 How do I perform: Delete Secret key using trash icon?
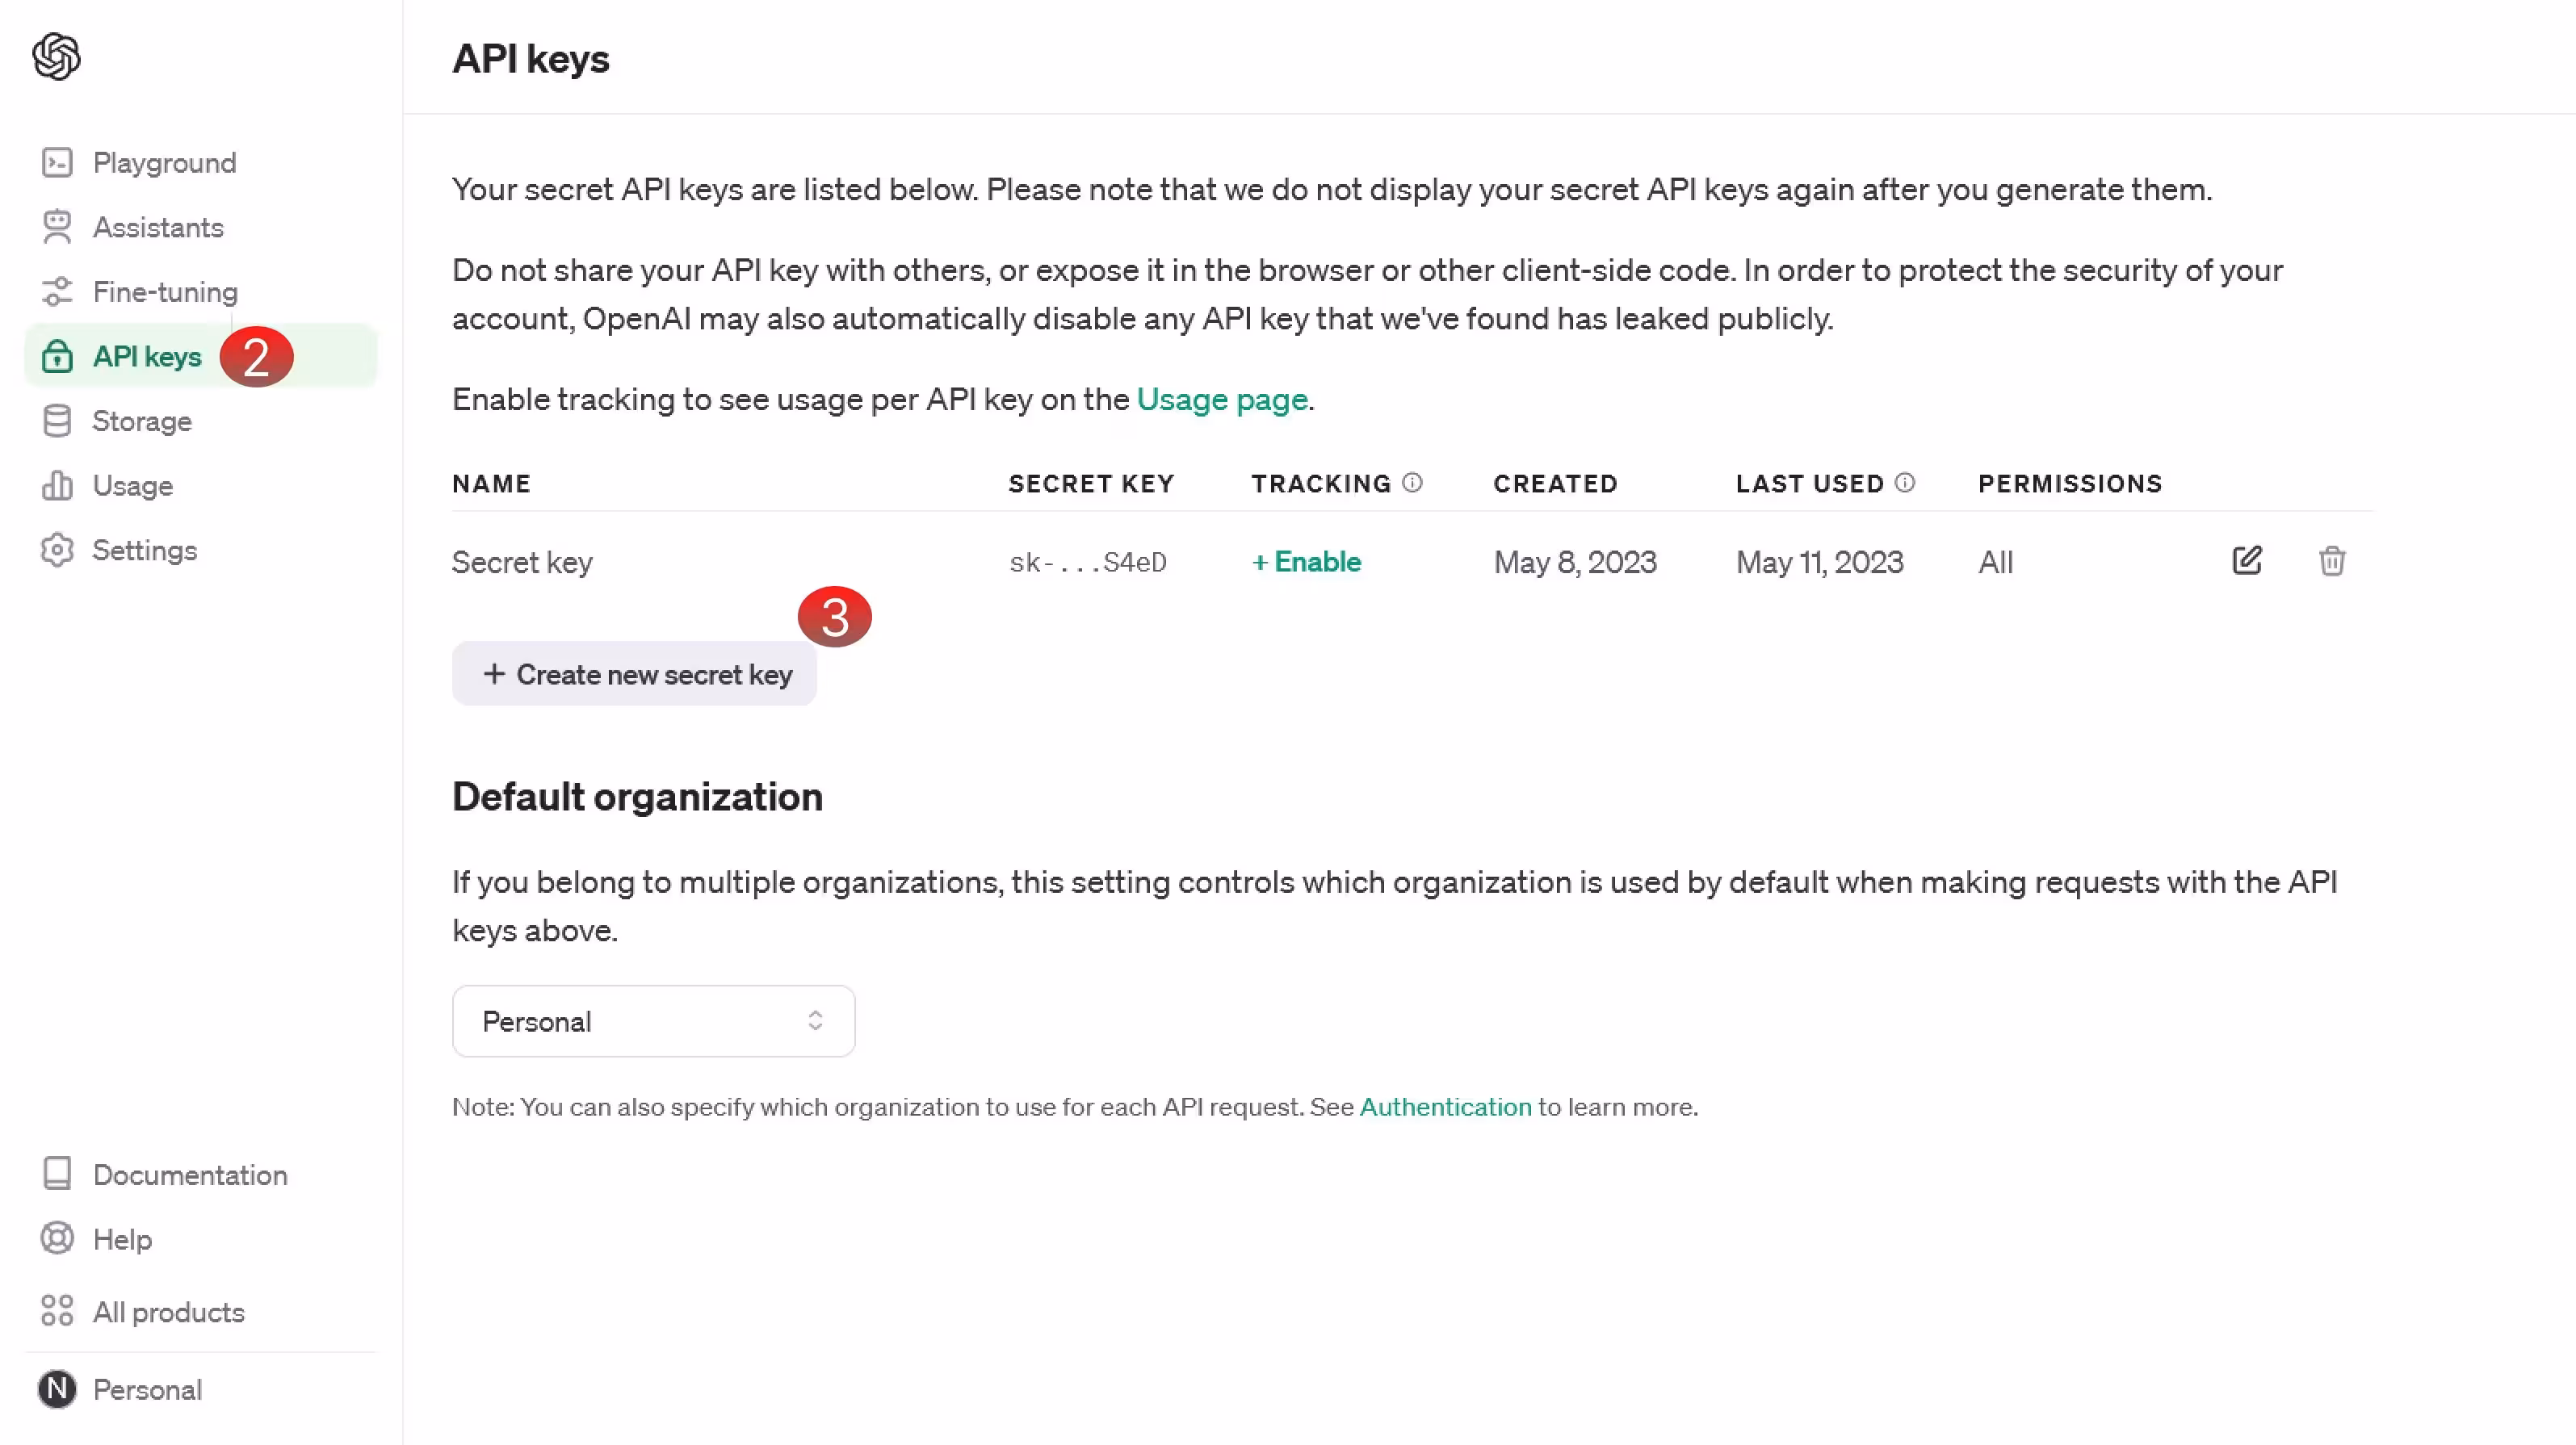click(x=2331, y=561)
